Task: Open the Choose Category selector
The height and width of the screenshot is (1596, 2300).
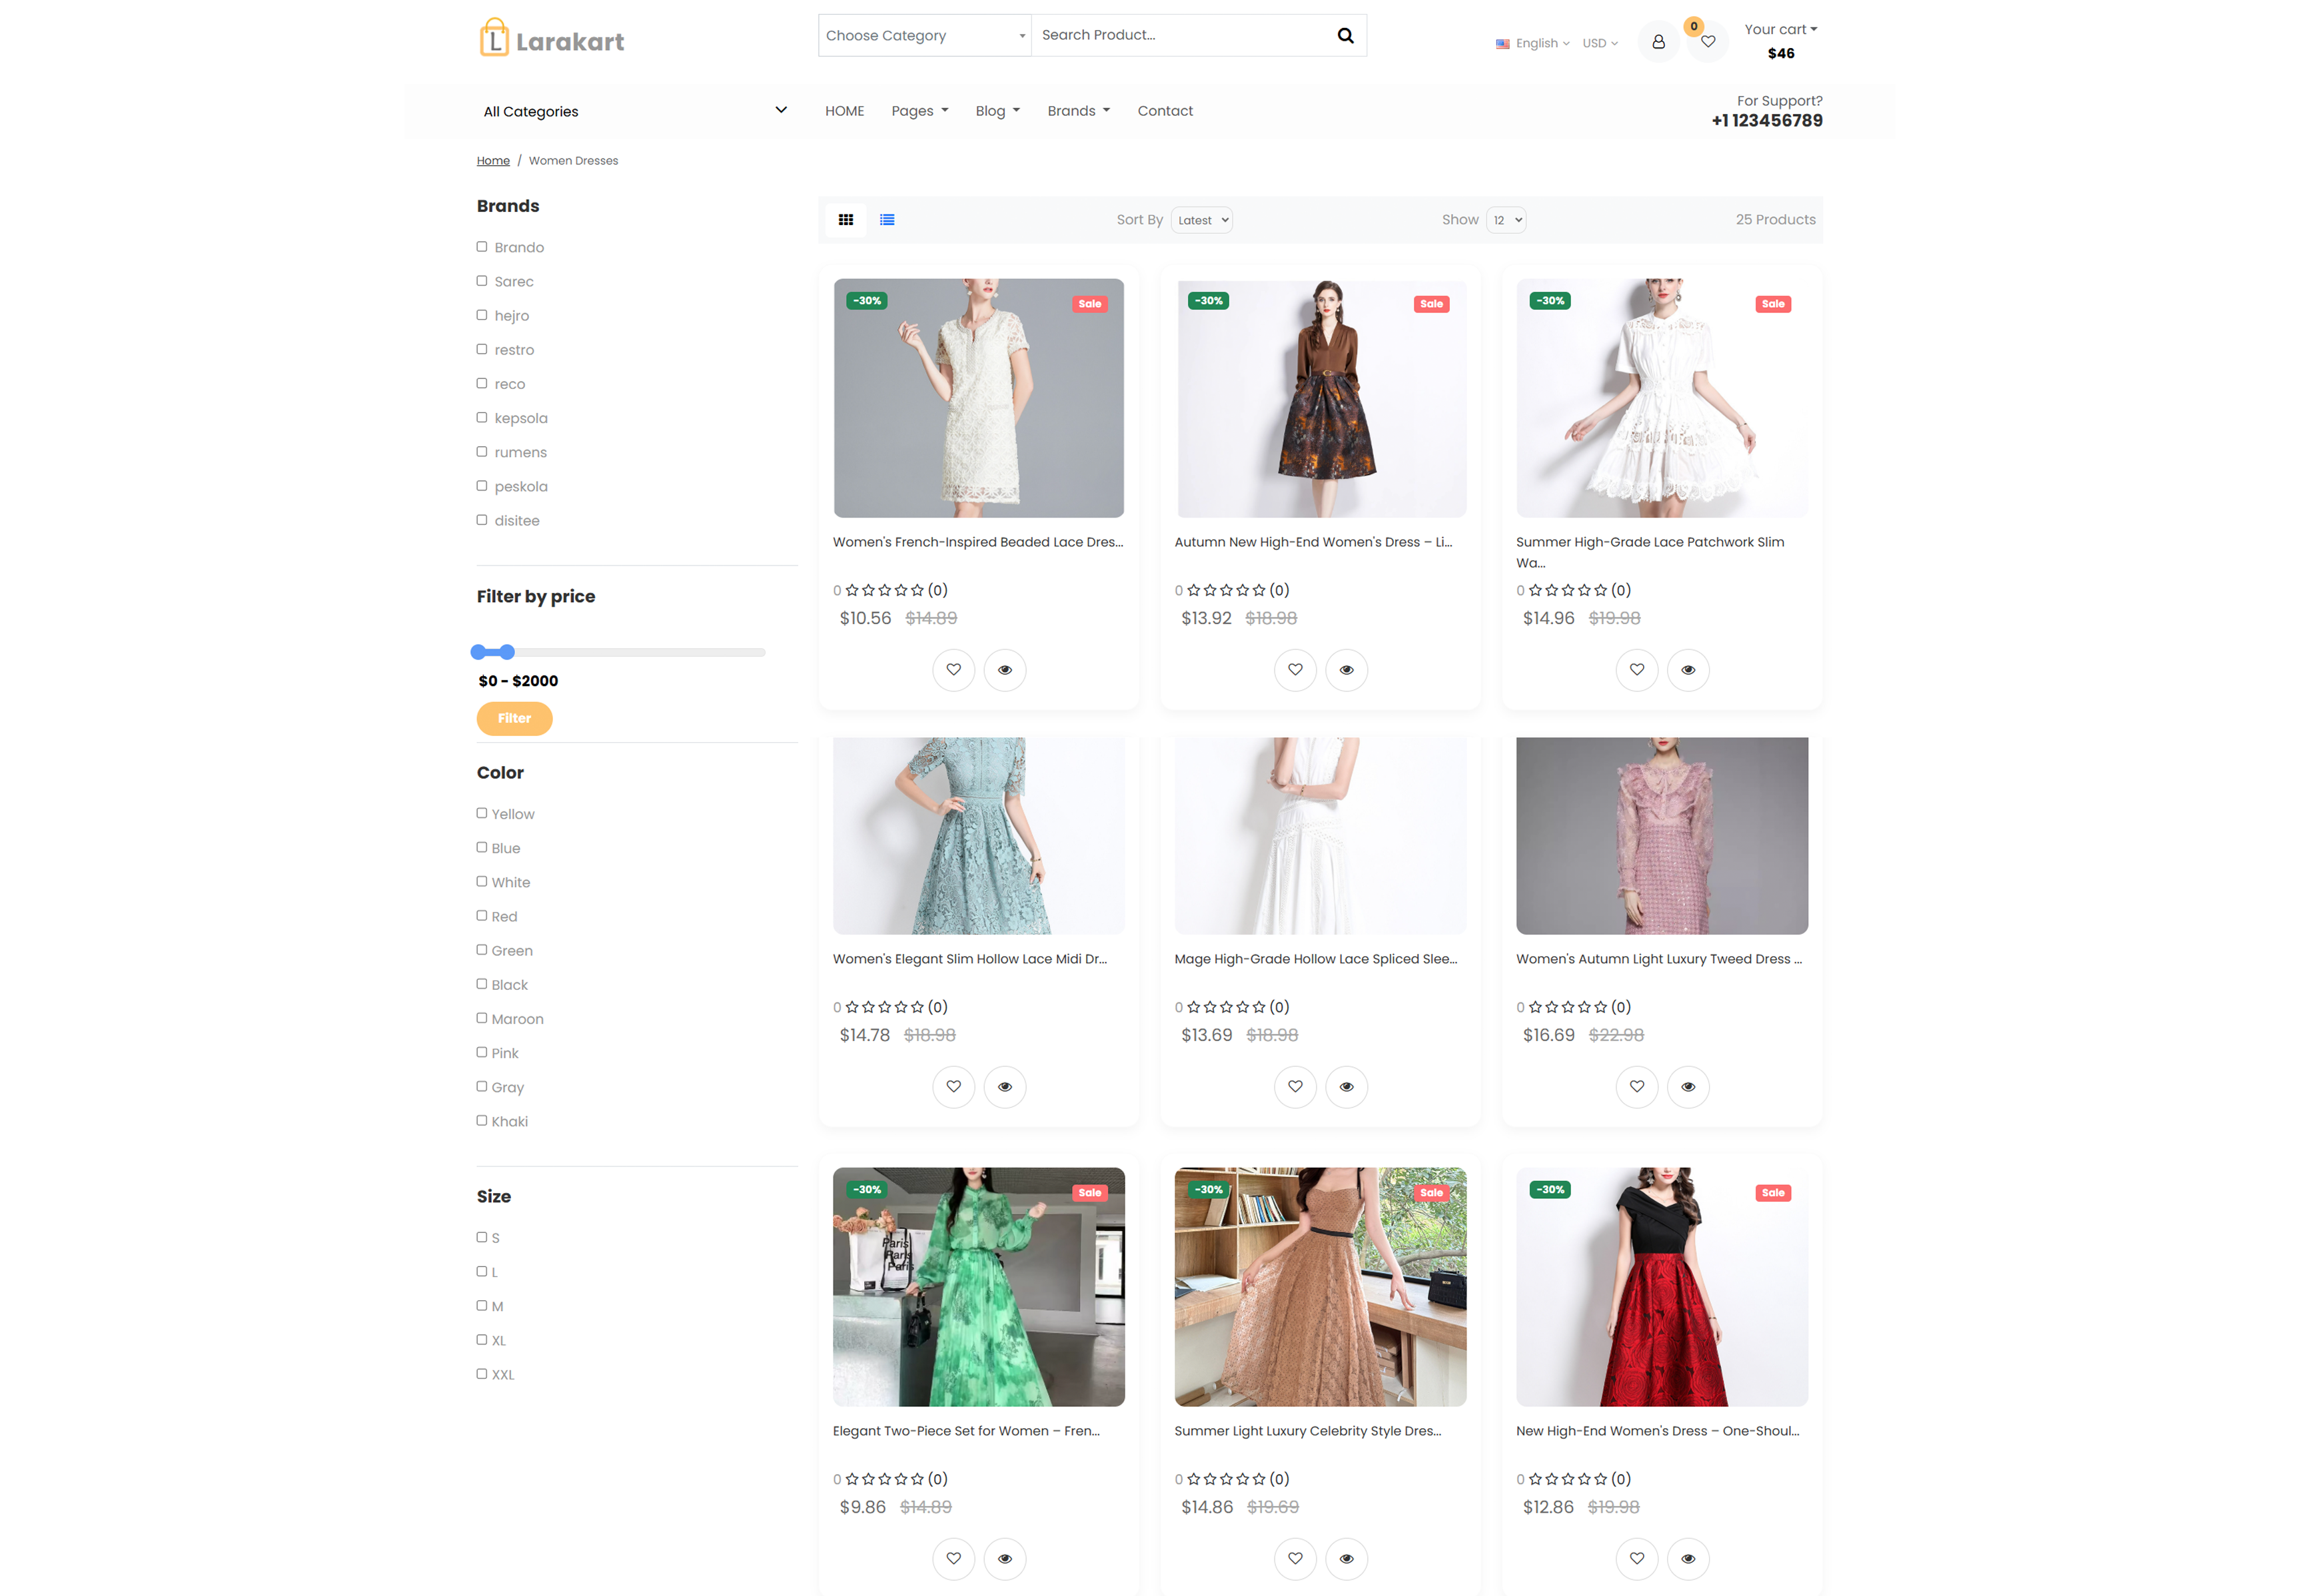Action: [x=924, y=36]
